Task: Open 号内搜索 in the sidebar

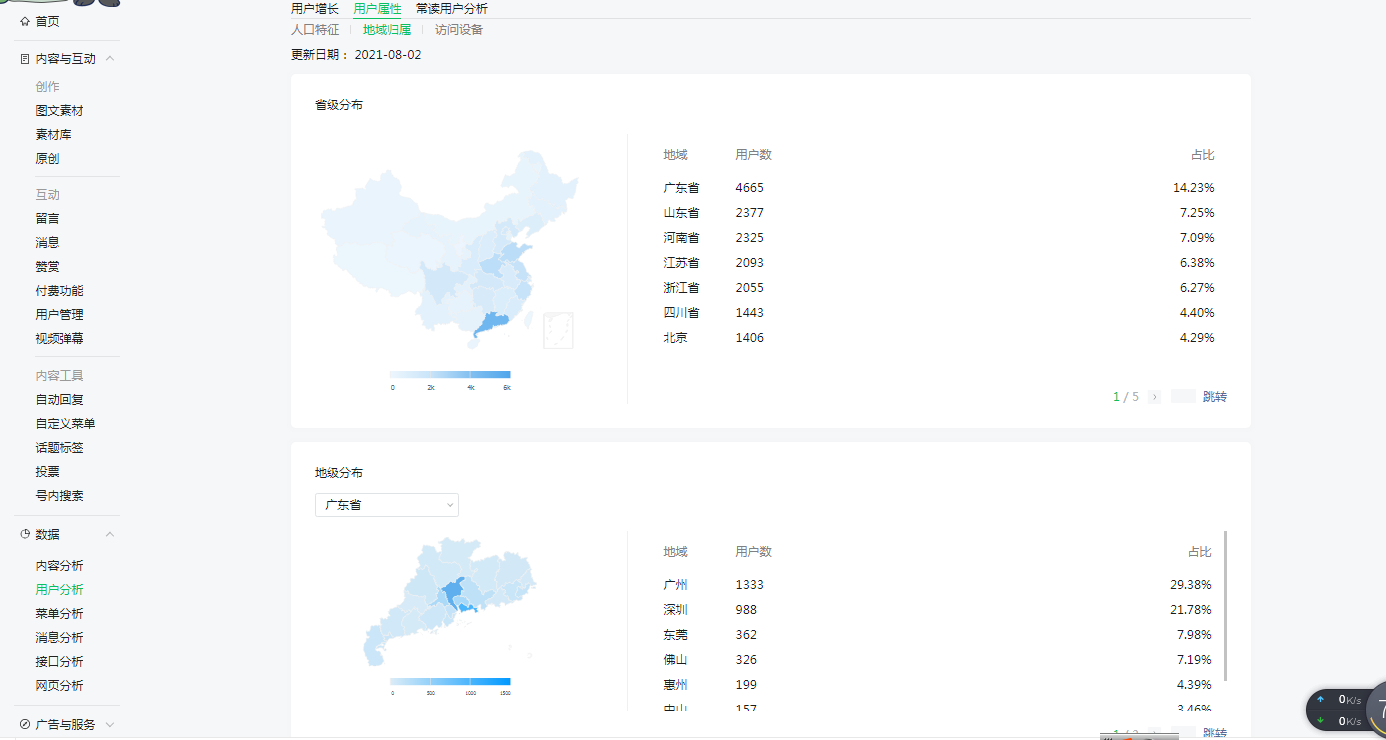Action: pos(59,496)
